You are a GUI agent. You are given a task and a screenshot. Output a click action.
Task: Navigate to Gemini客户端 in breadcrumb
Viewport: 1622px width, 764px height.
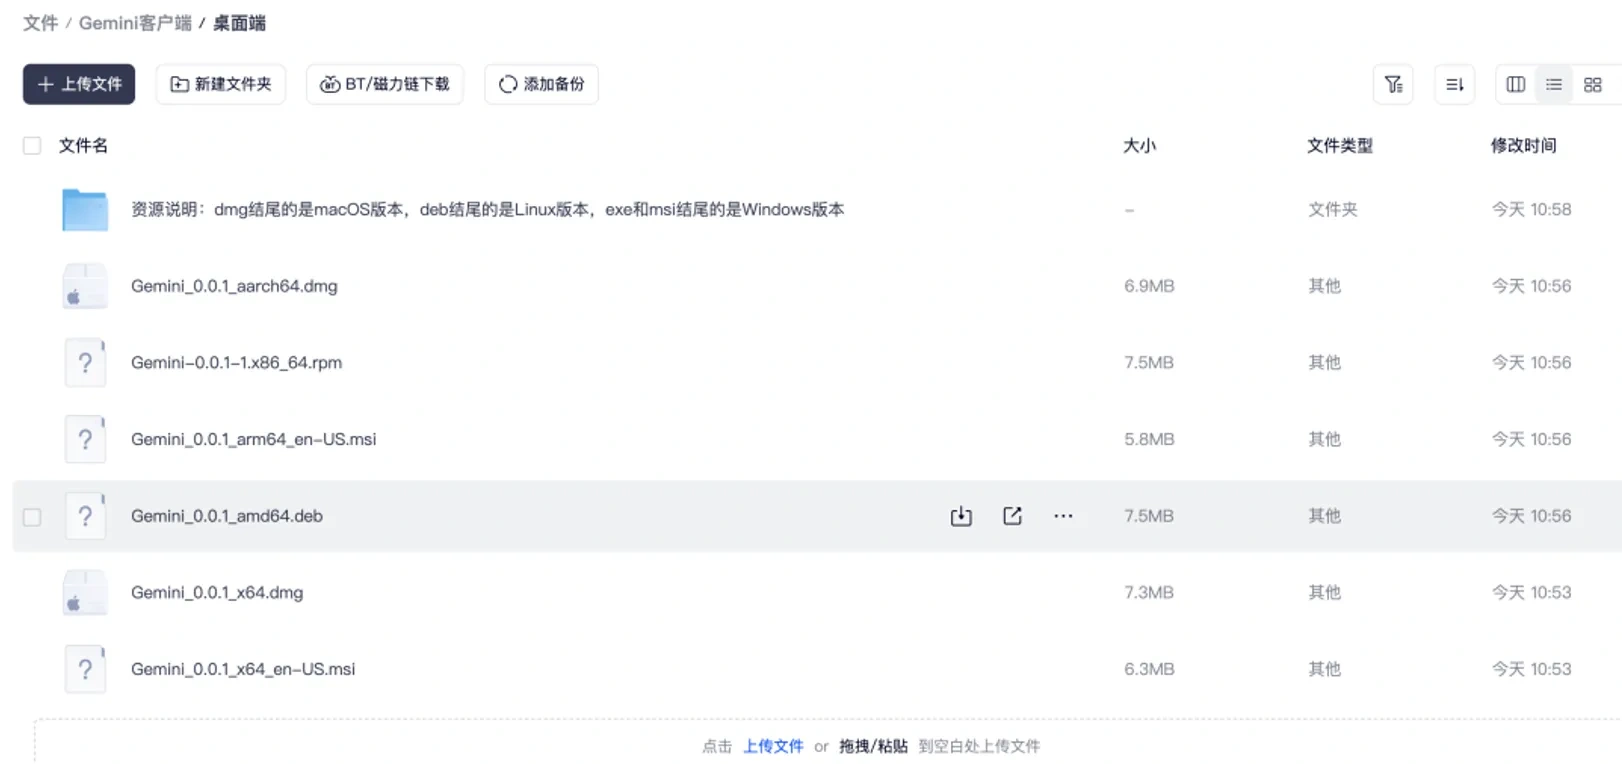point(135,23)
